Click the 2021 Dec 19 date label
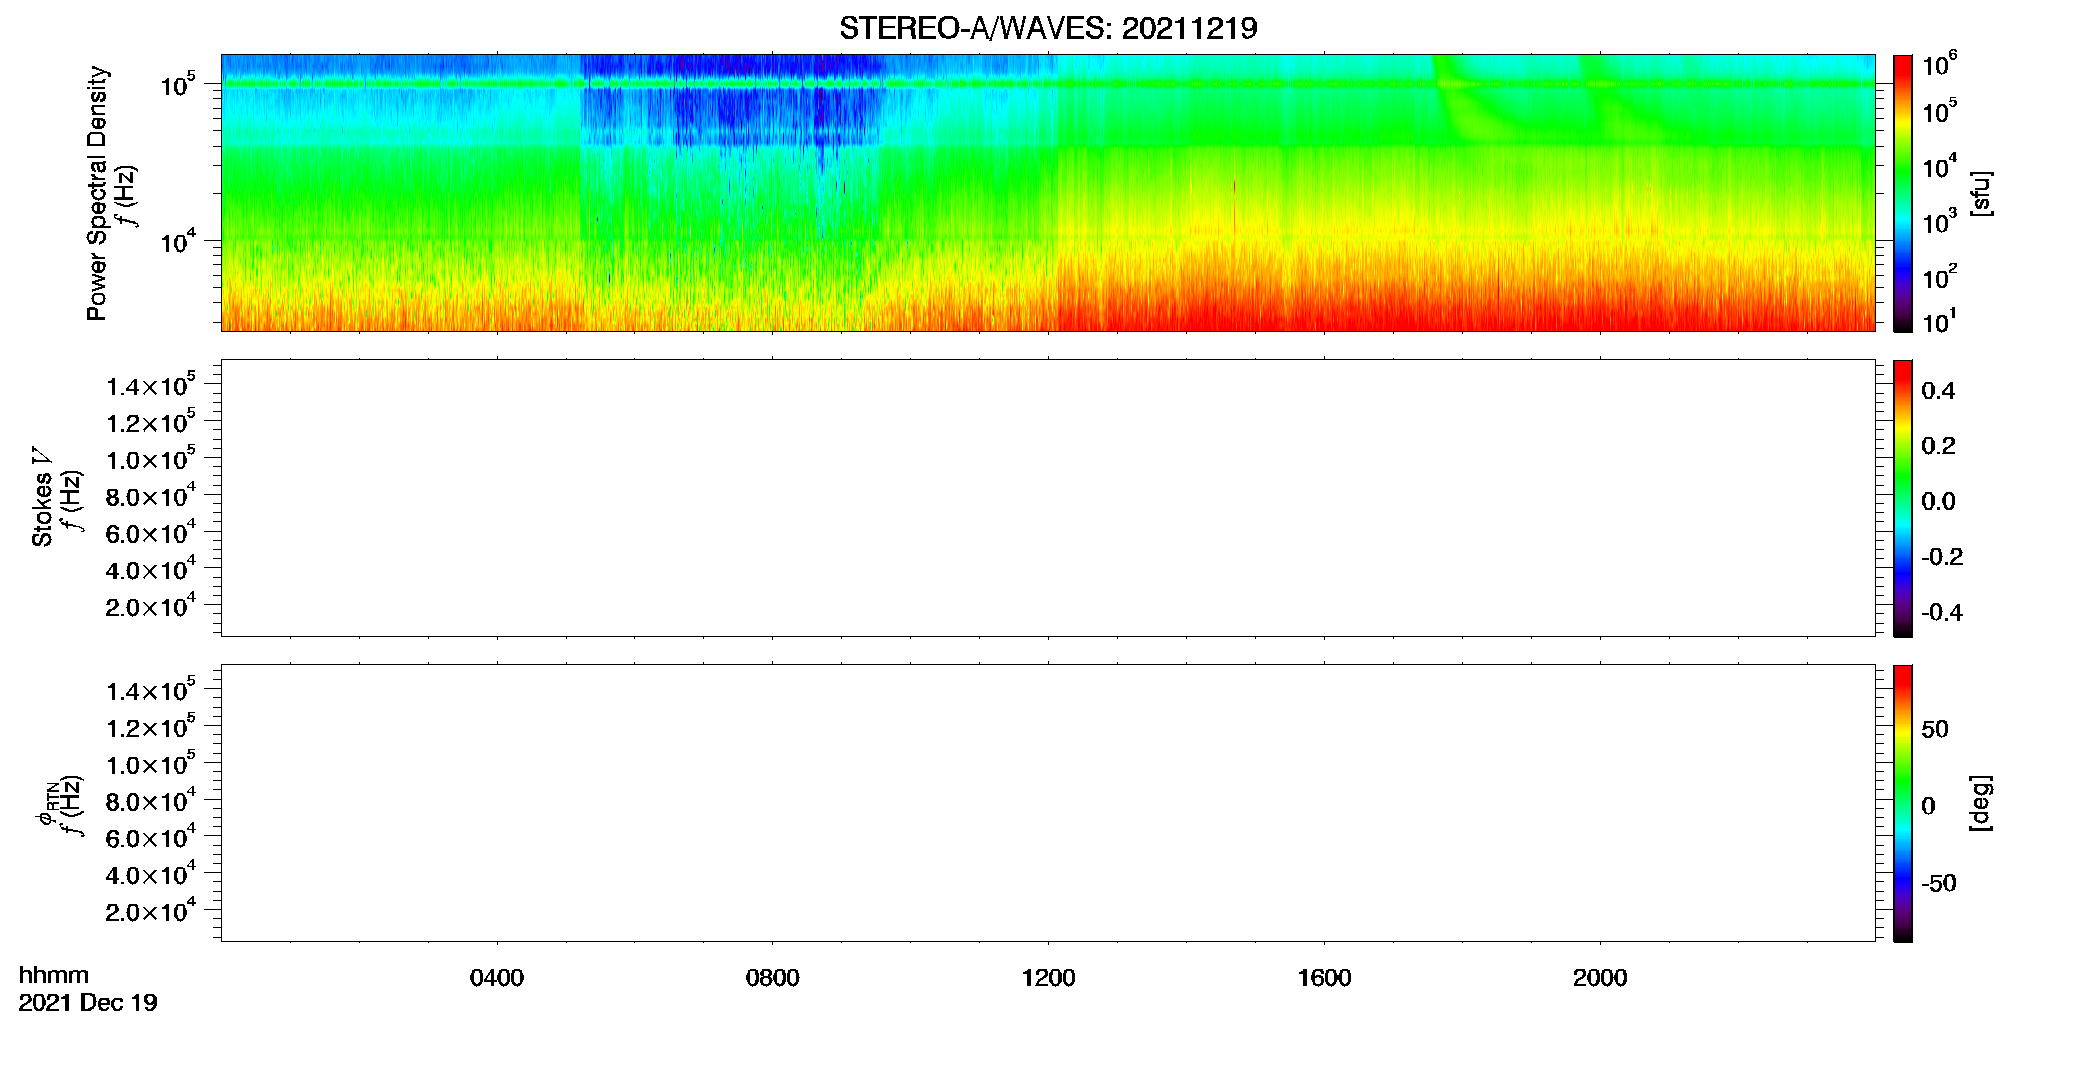 pyautogui.click(x=88, y=1003)
